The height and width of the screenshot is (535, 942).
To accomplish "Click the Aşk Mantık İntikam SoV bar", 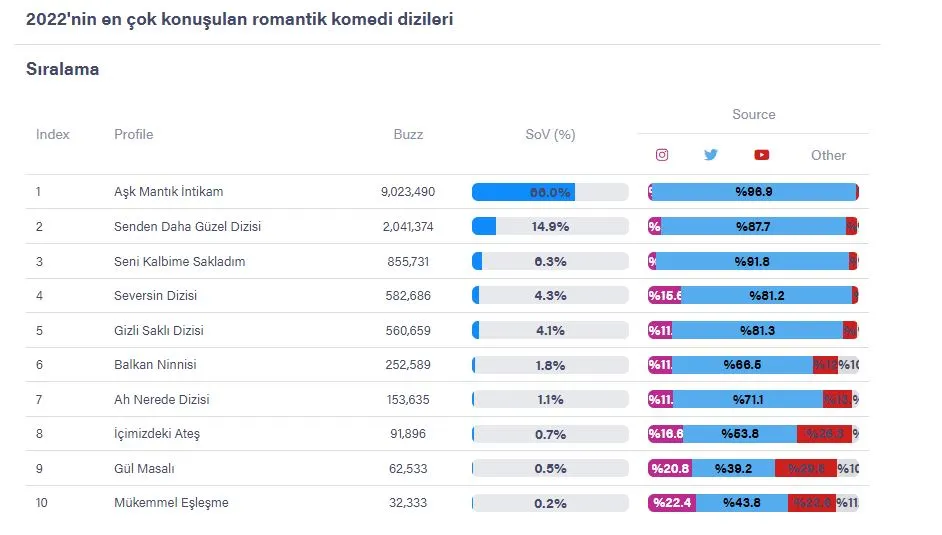I will click(550, 192).
